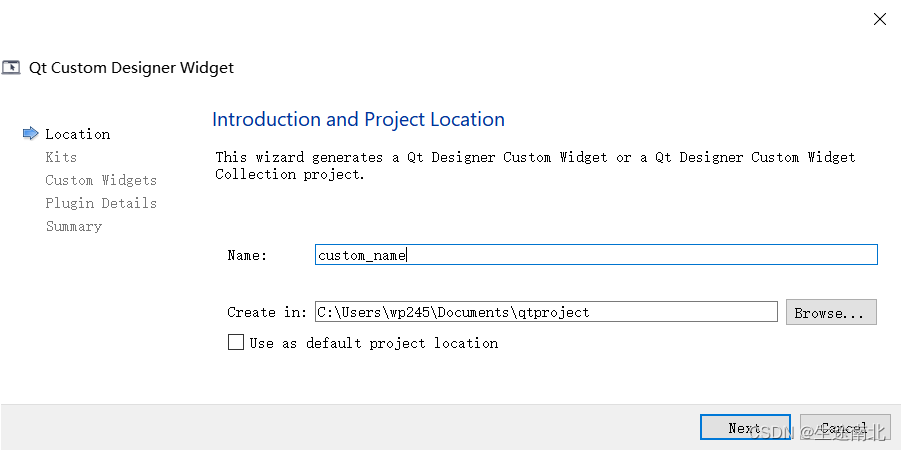Select the Plugin Details step
This screenshot has height=451, width=901.
click(101, 203)
